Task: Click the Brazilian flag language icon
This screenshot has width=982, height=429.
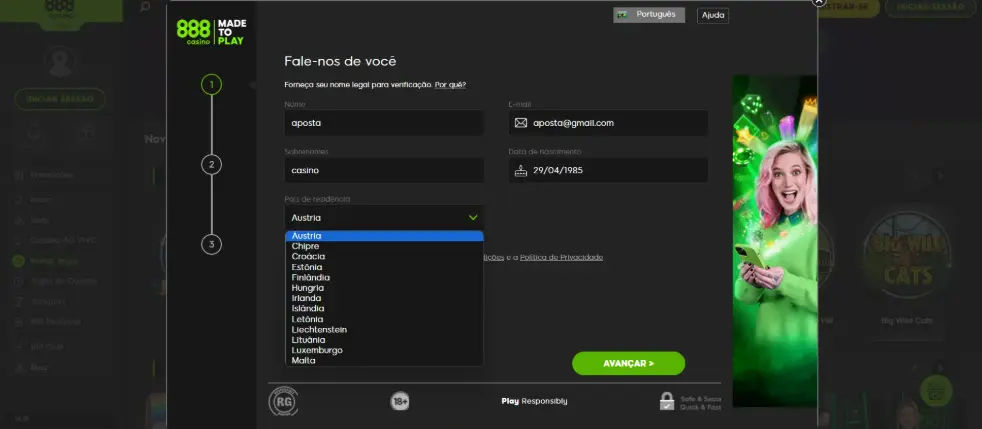Action: 623,14
